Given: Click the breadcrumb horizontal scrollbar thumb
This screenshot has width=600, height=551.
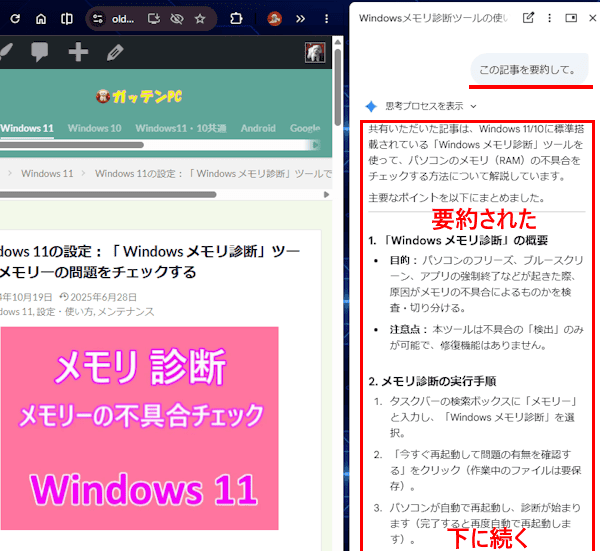Looking at the screenshot, I should pos(108,194).
